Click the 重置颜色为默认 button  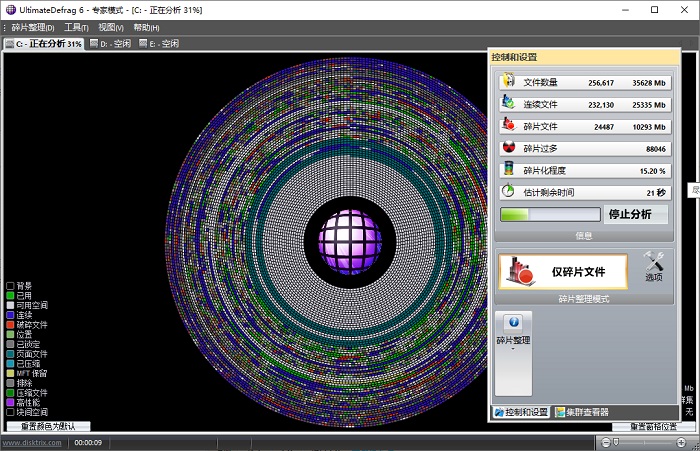coord(48,426)
